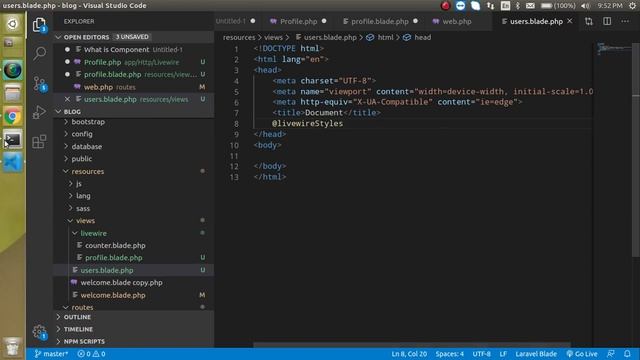The width and height of the screenshot is (640, 360).
Task: Click the Open Changes icon in editor toolbar
Action: [589, 21]
